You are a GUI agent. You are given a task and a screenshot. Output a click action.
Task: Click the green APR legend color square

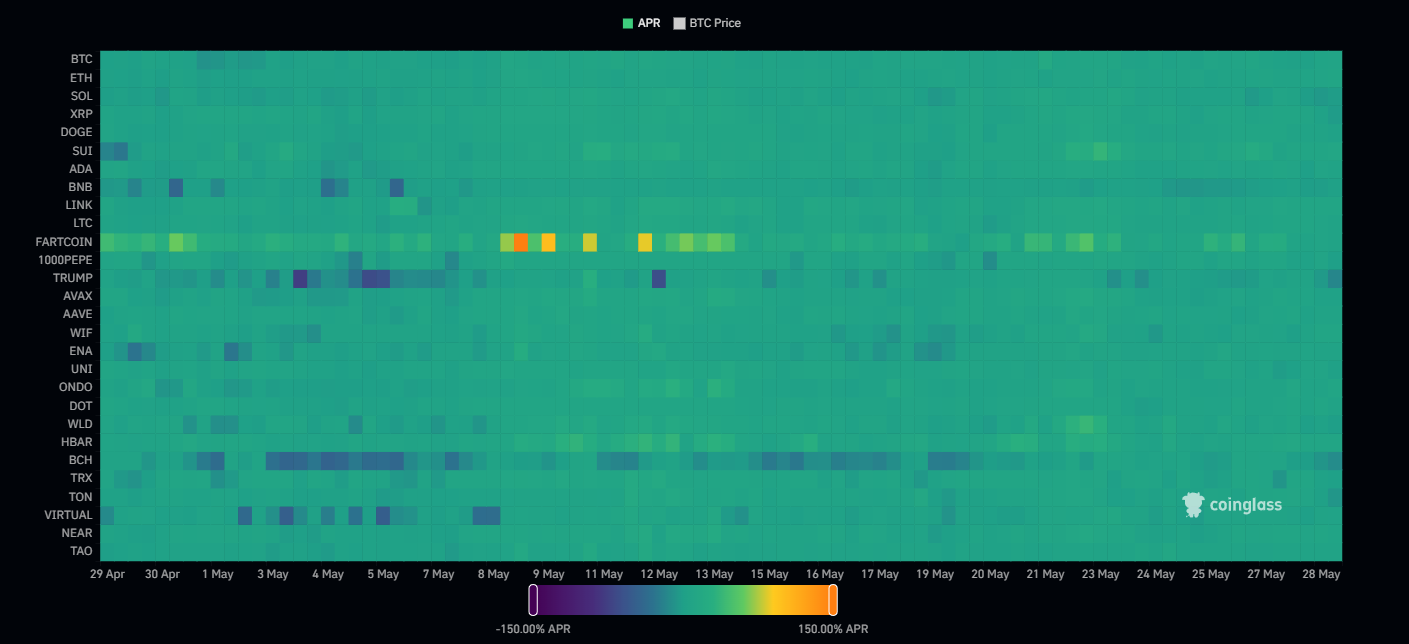click(x=628, y=23)
